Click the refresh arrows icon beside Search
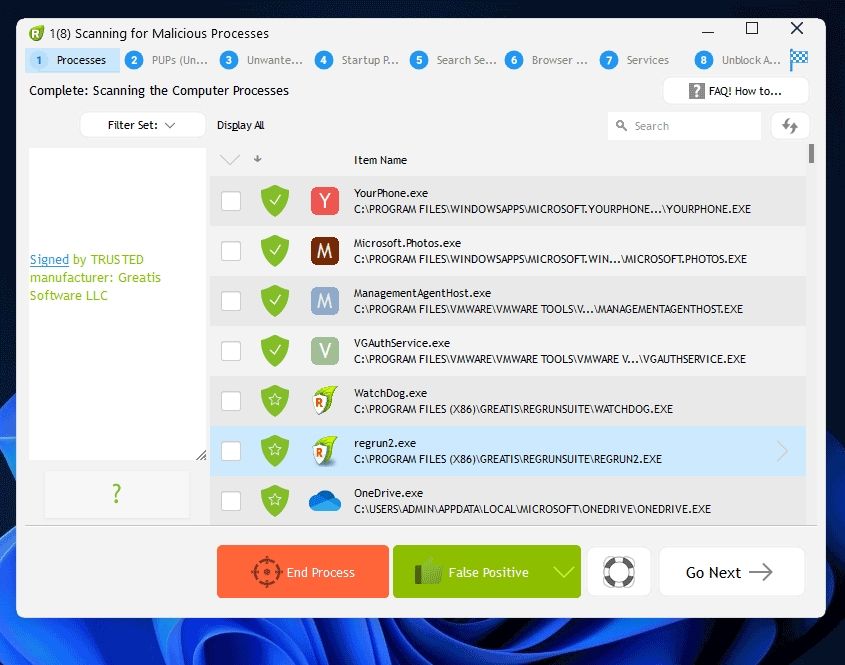Viewport: 845px width, 665px height. click(x=790, y=126)
